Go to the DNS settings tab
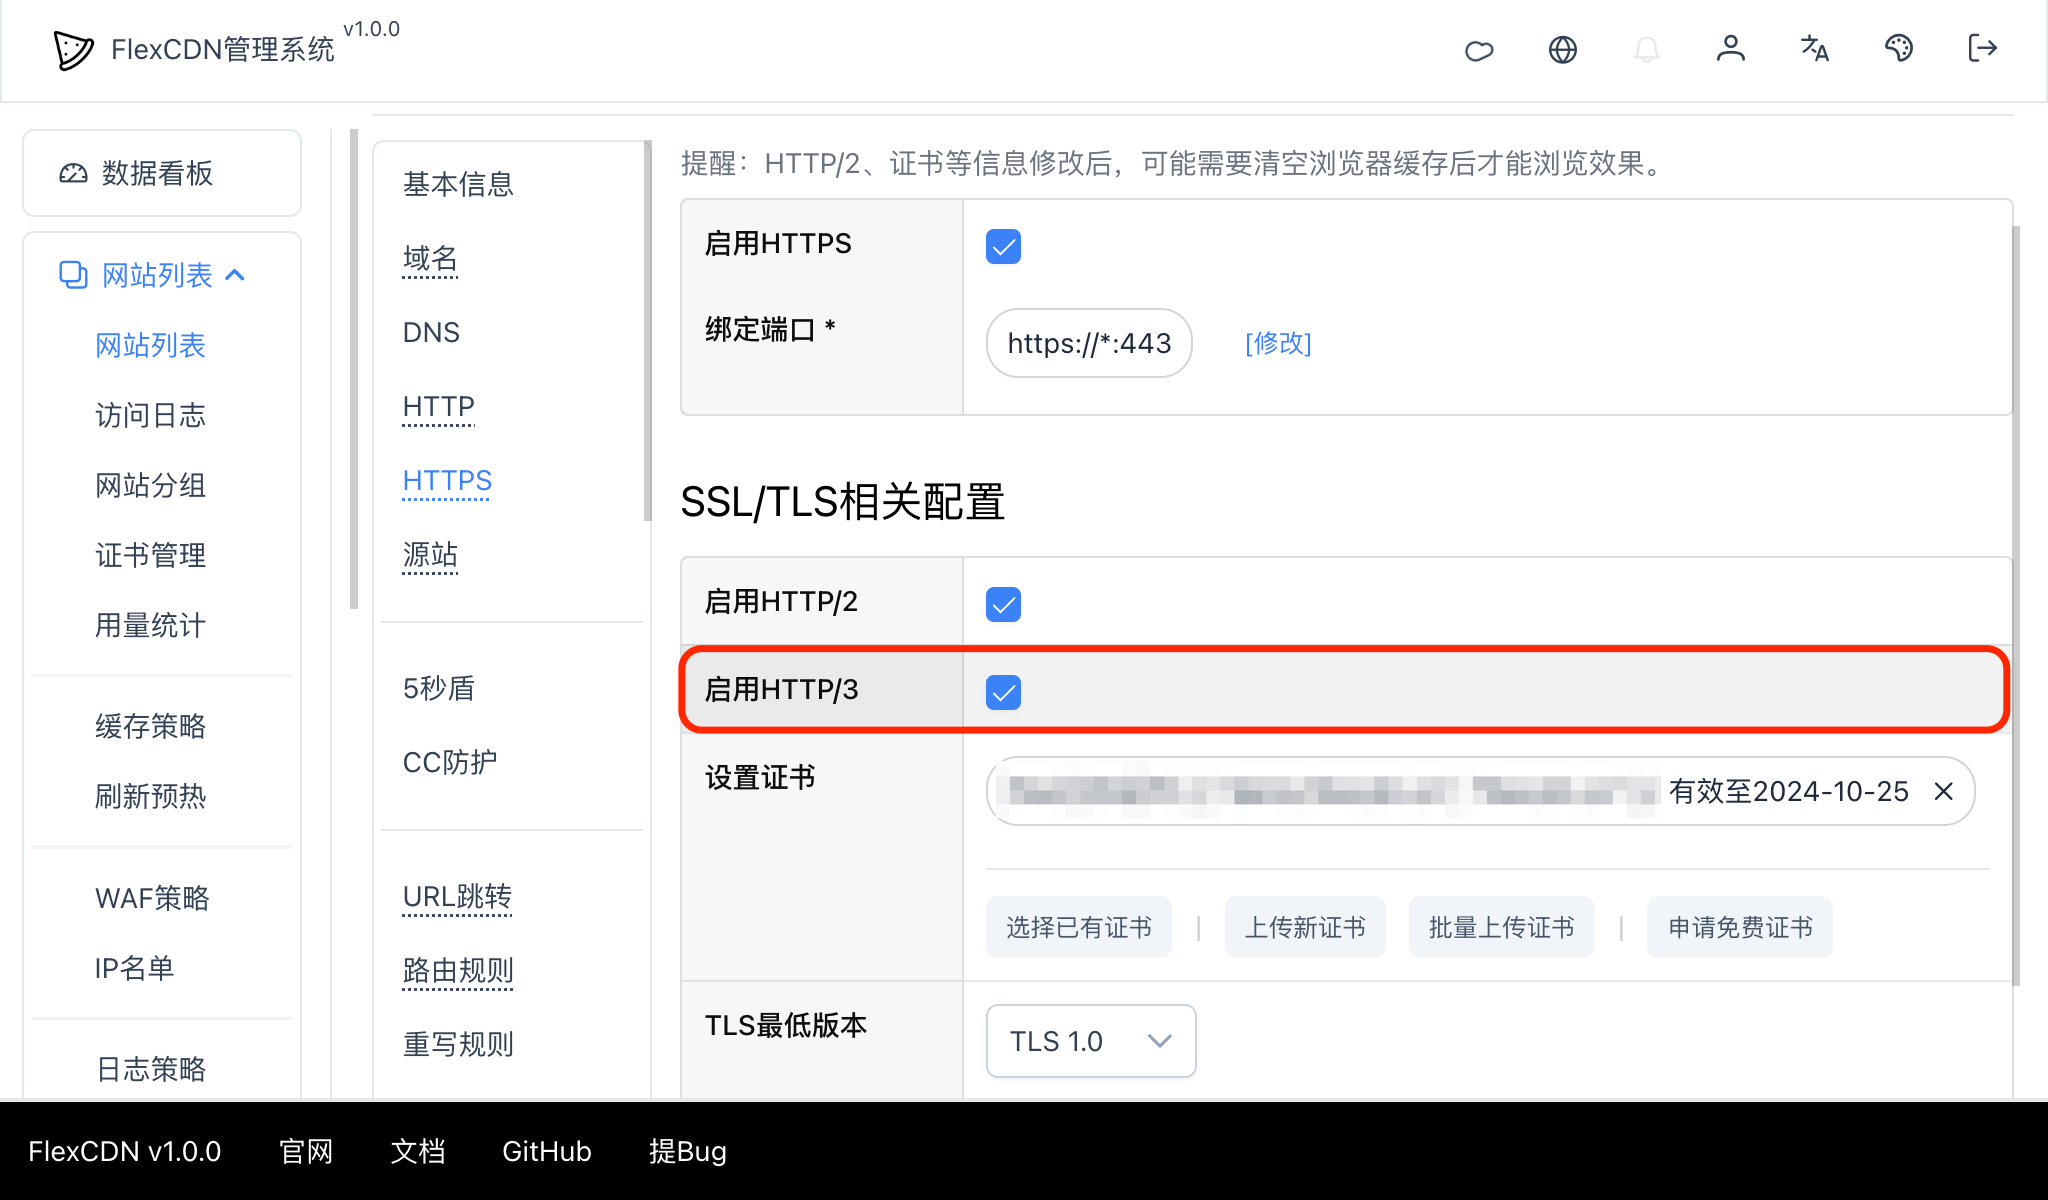Viewport: 2048px width, 1200px height. [x=431, y=332]
